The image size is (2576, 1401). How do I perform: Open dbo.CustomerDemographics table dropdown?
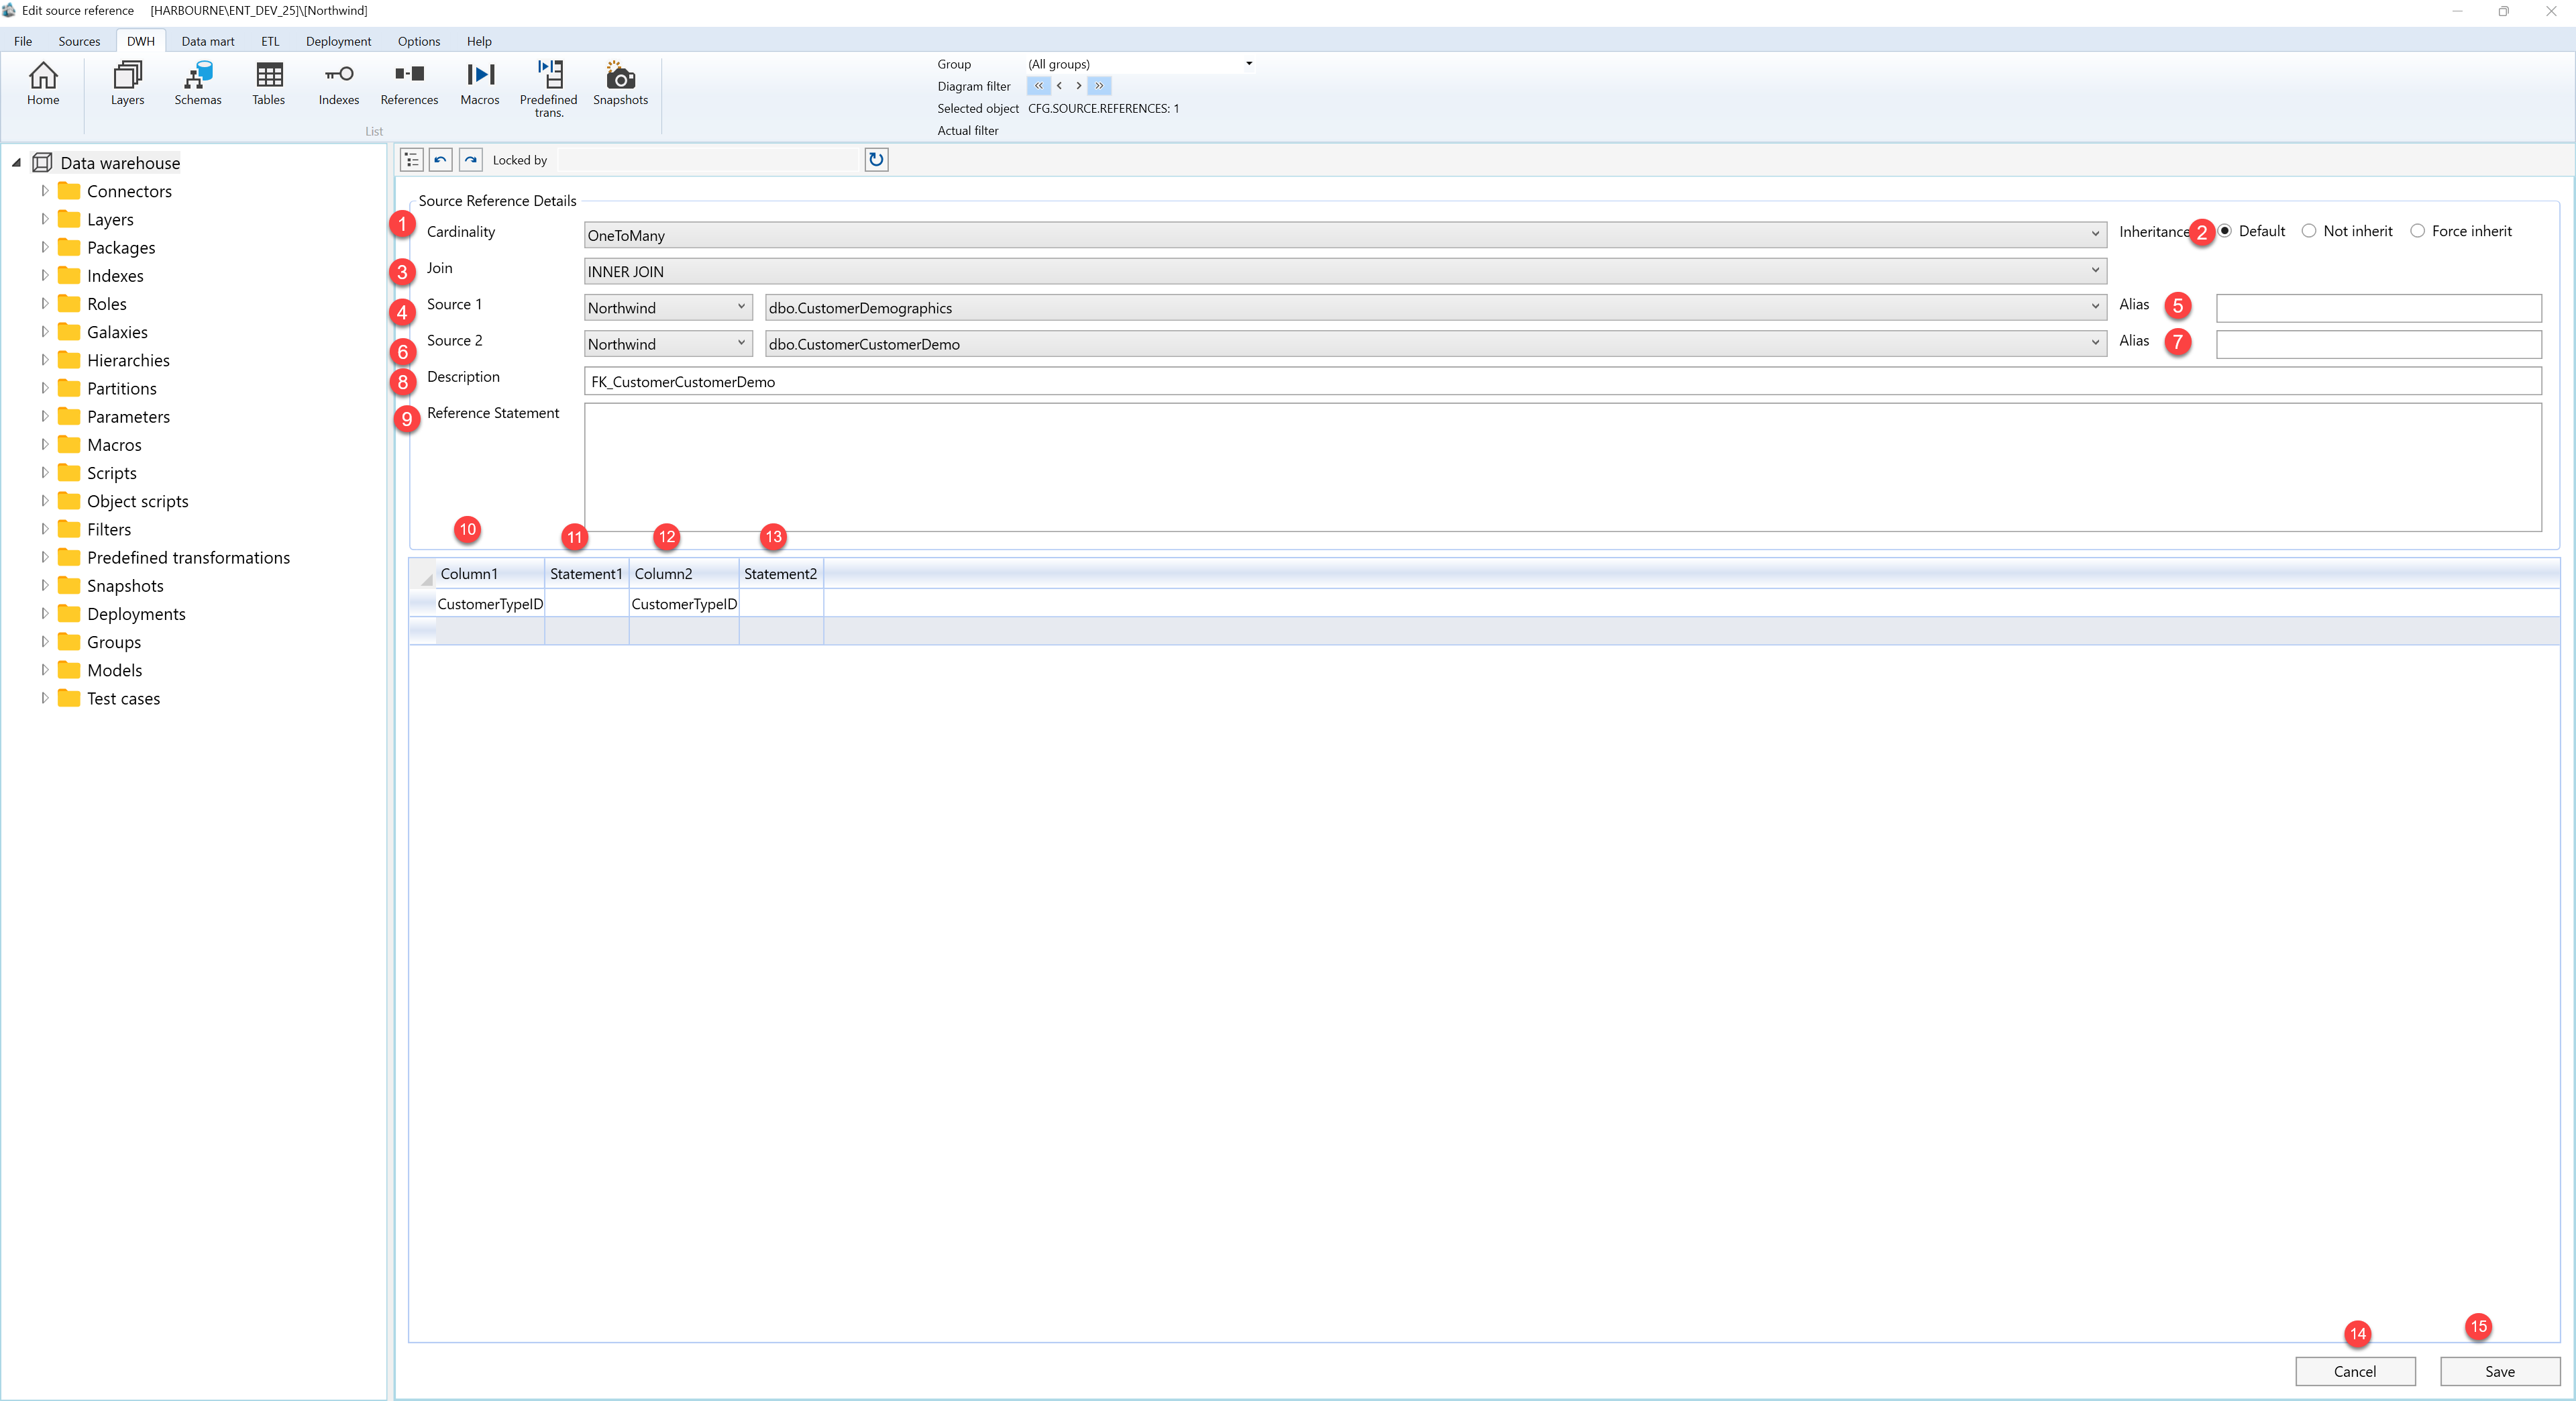pos(1435,308)
